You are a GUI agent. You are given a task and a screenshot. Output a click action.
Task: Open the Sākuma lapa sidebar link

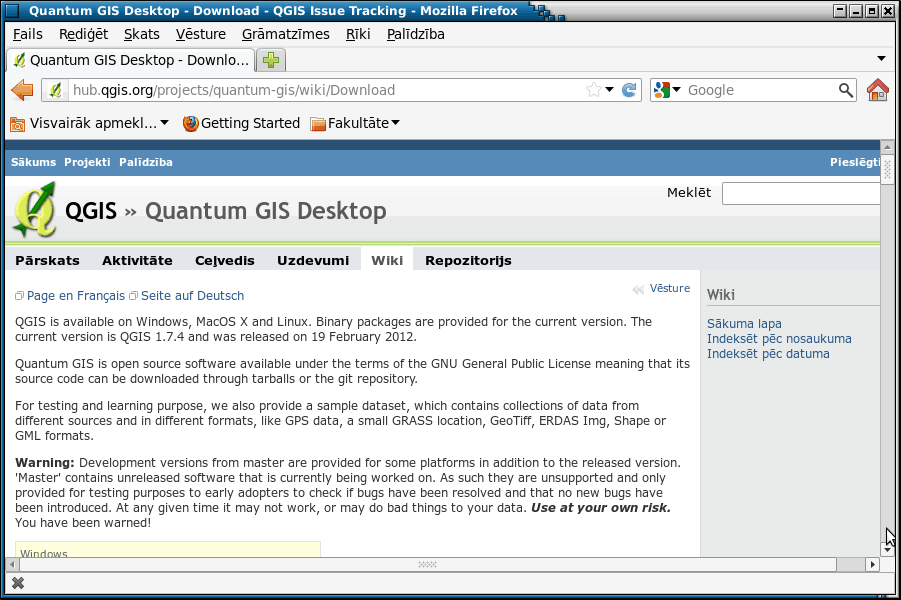click(744, 324)
